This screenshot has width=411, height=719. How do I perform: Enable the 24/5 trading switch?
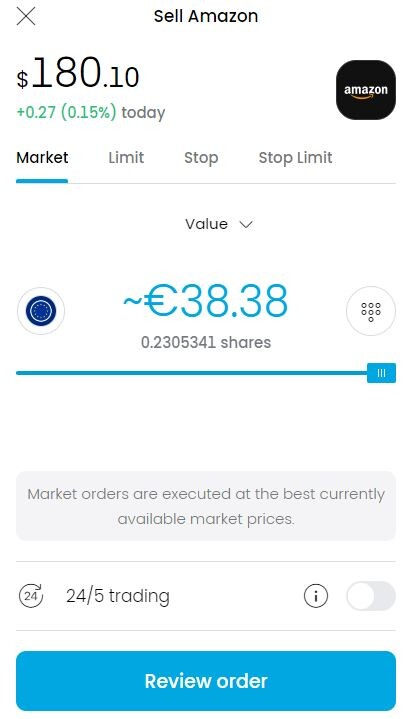pyautogui.click(x=371, y=596)
